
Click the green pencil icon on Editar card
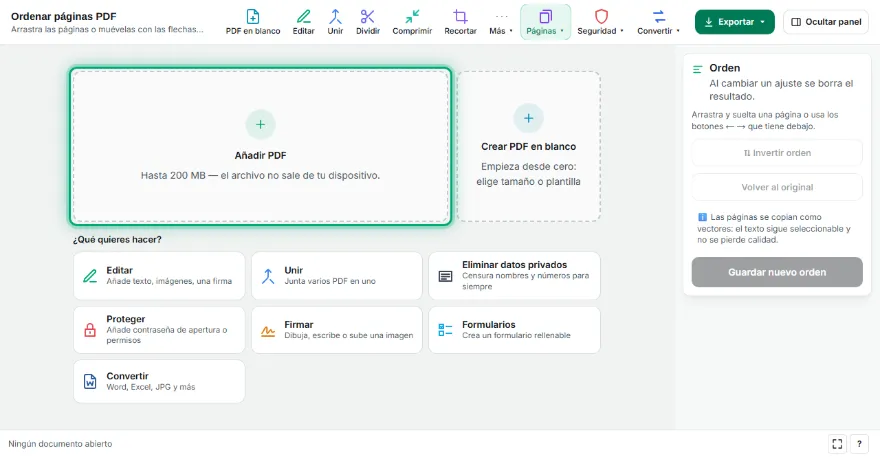tap(90, 276)
